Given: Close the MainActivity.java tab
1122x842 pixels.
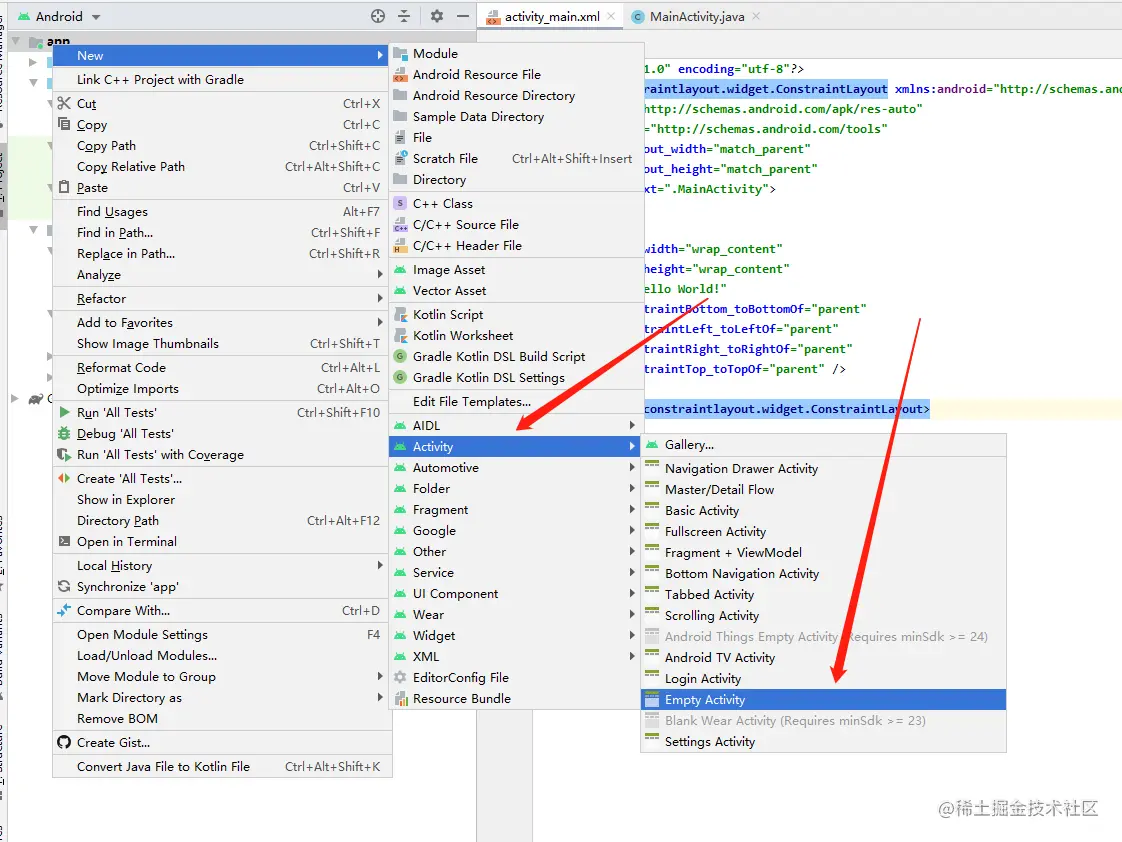Looking at the screenshot, I should [x=756, y=16].
